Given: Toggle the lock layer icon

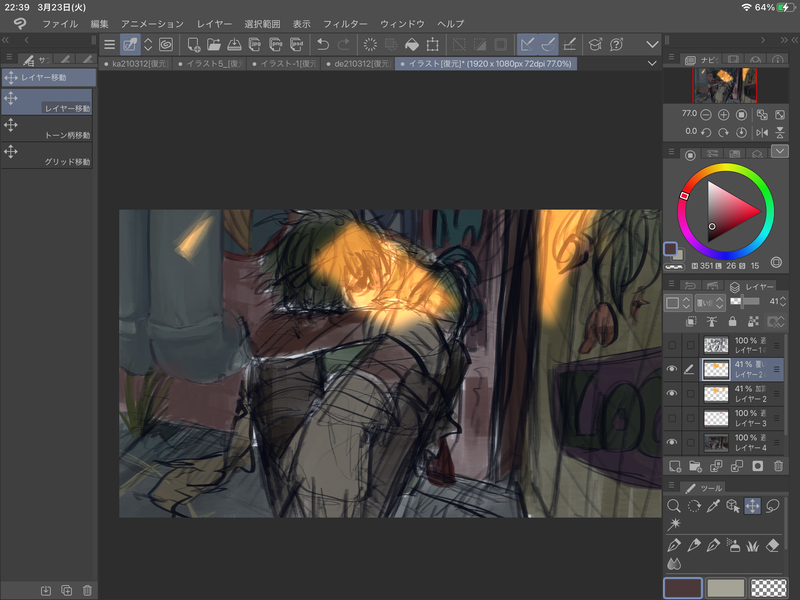Looking at the screenshot, I should pyautogui.click(x=733, y=321).
